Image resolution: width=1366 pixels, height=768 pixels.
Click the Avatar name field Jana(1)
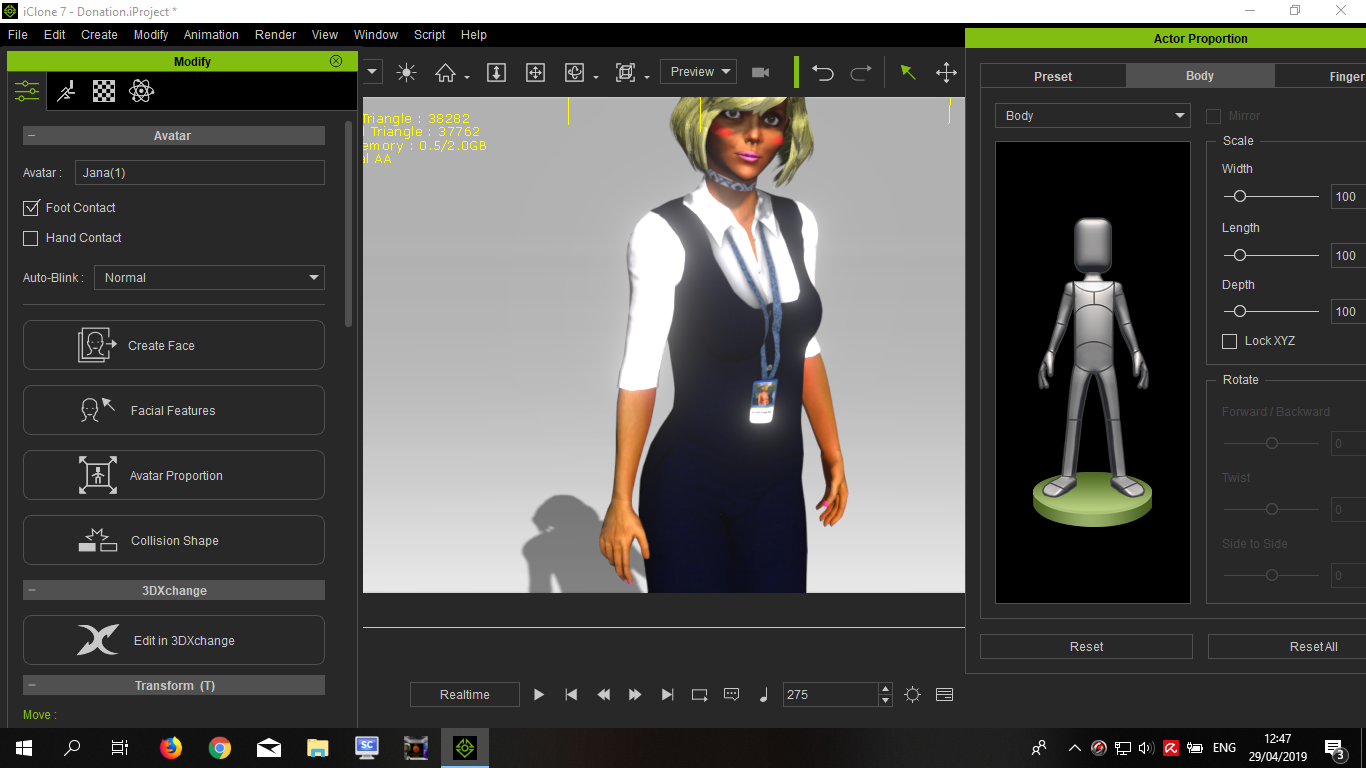coord(200,173)
